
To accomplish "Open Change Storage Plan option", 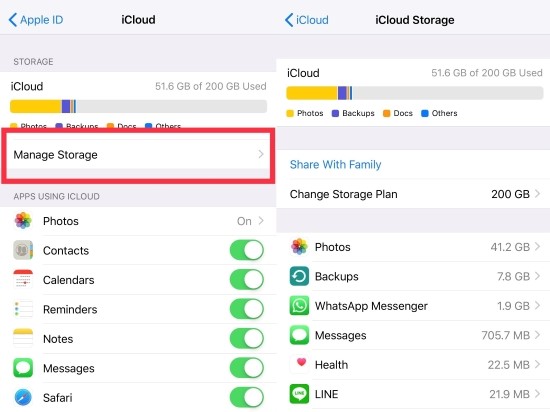I will point(413,194).
